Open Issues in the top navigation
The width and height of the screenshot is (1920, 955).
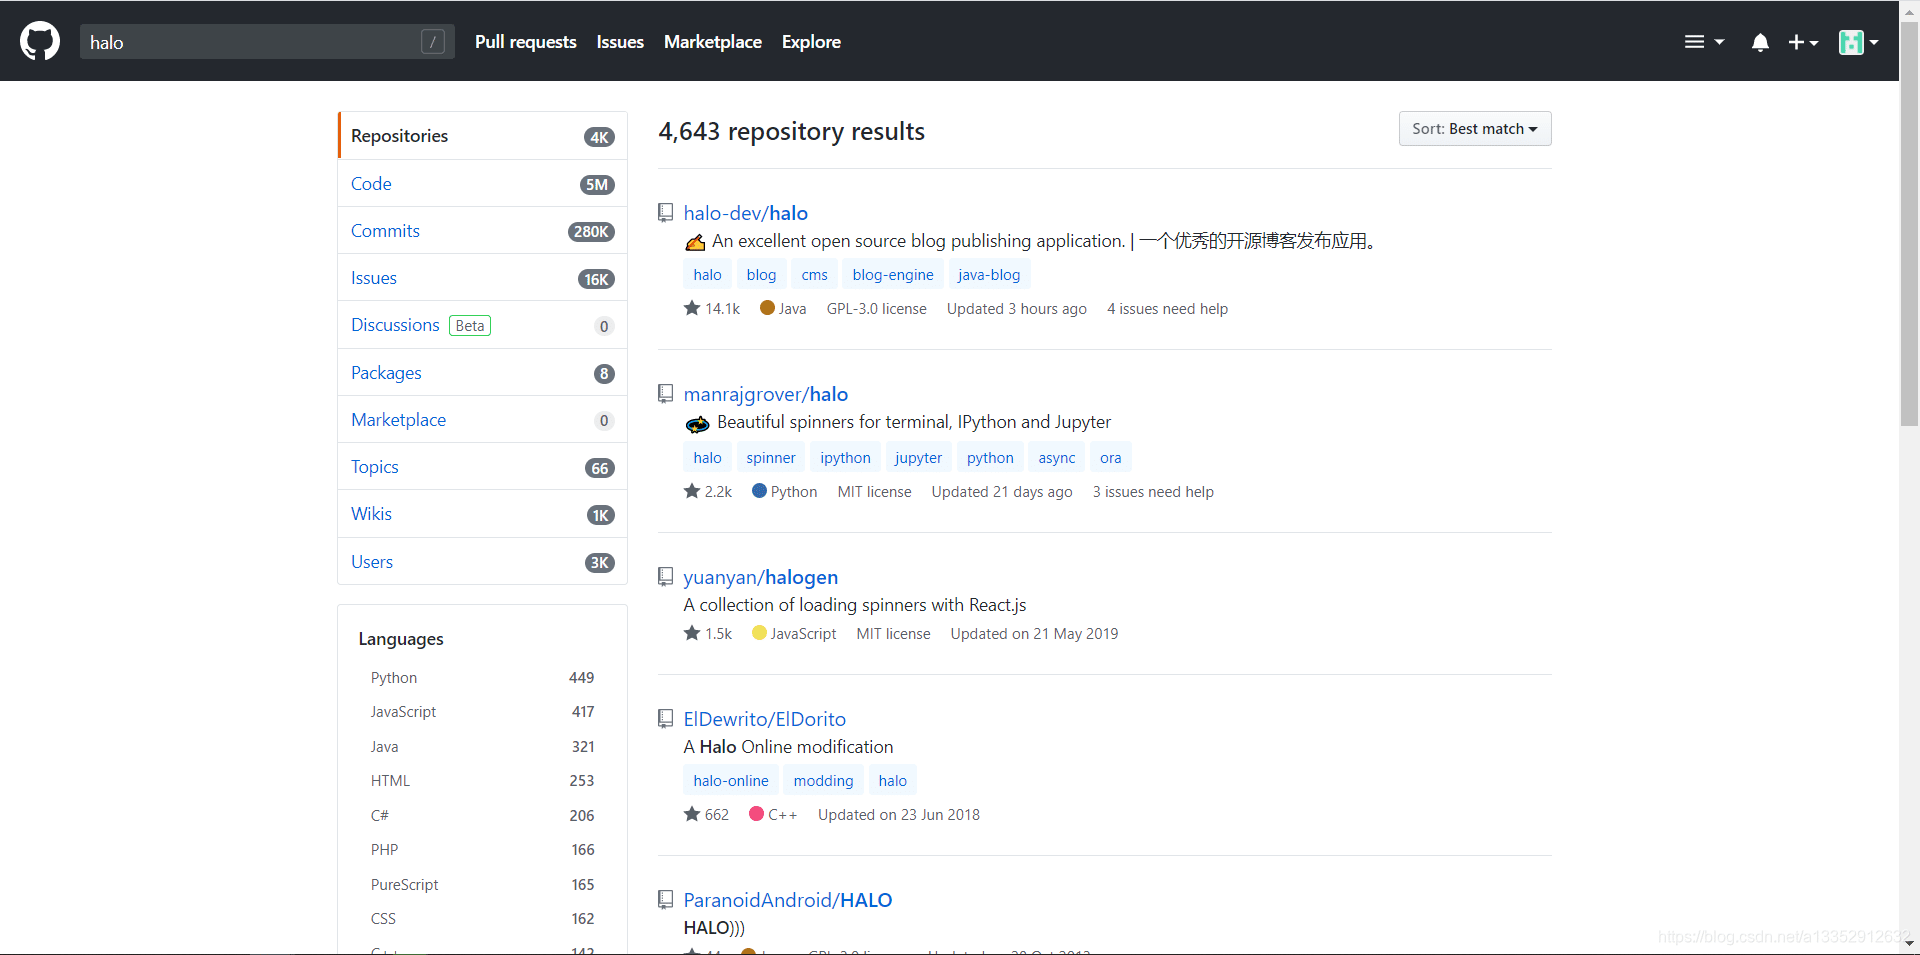click(620, 42)
